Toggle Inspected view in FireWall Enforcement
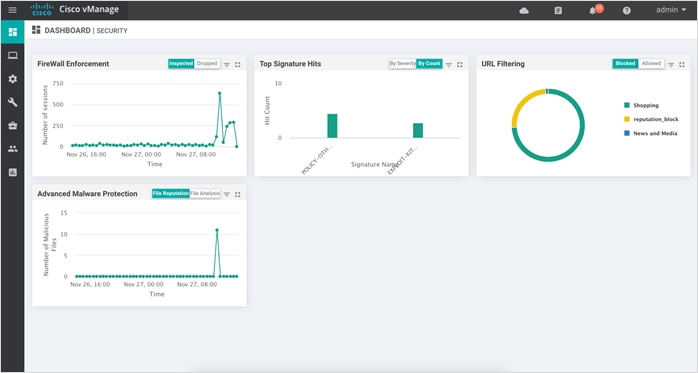This screenshot has width=698, height=373. pyautogui.click(x=181, y=64)
